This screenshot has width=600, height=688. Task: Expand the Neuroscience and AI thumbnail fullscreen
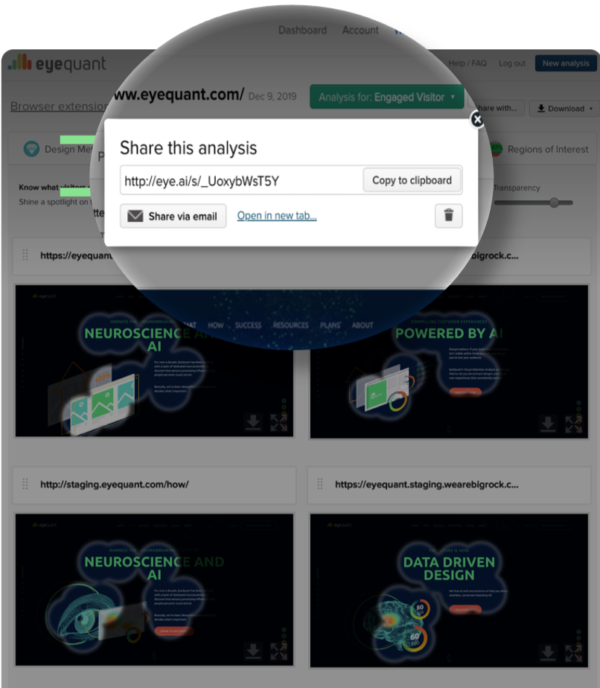pos(279,651)
